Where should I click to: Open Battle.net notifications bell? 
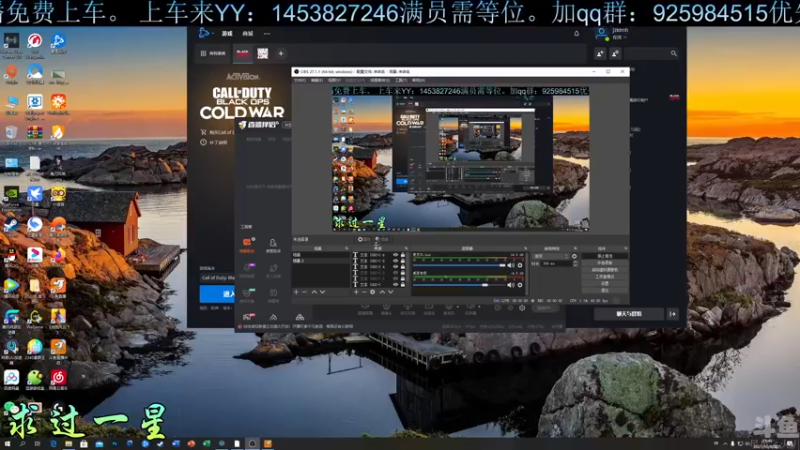coord(577,34)
